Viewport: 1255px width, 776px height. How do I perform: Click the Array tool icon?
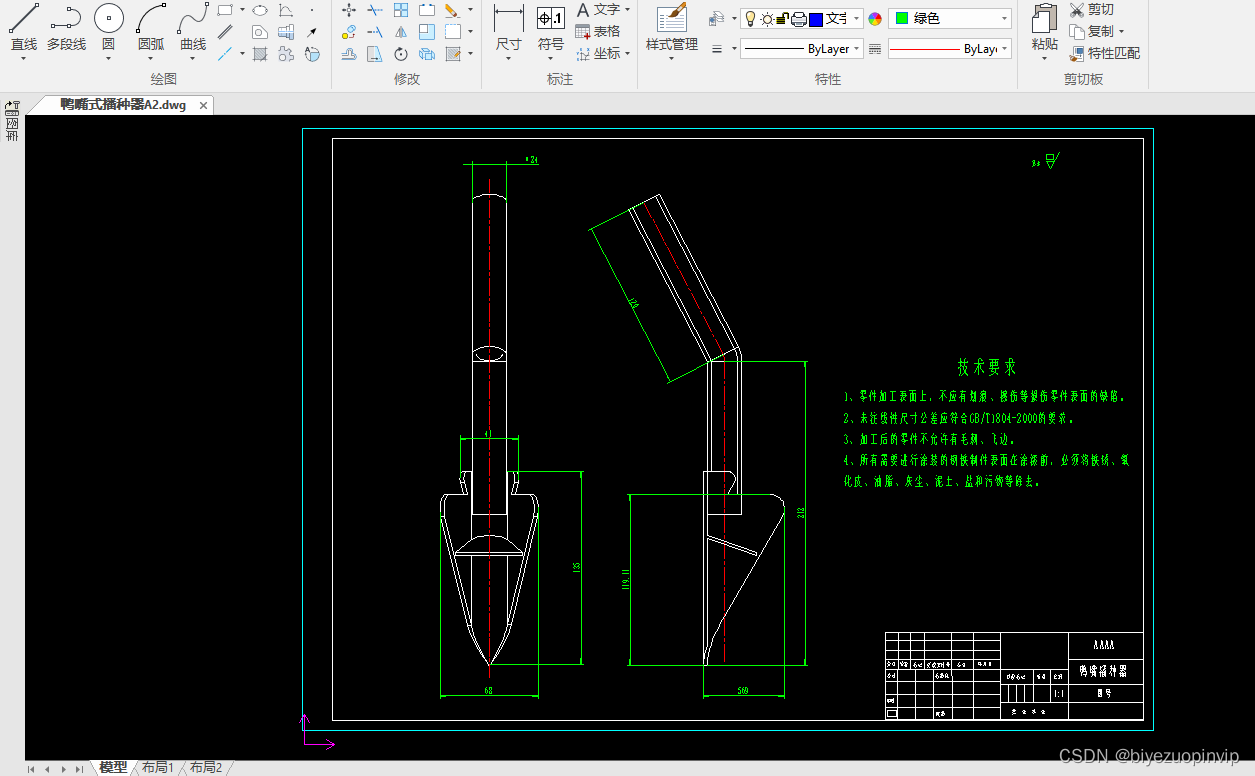pos(400,10)
